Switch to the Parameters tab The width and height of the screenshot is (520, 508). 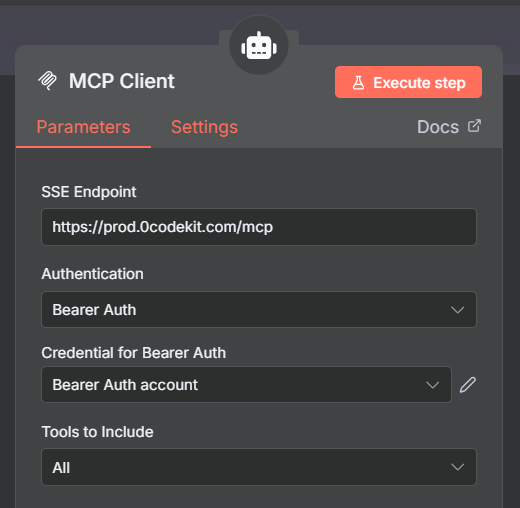point(83,127)
